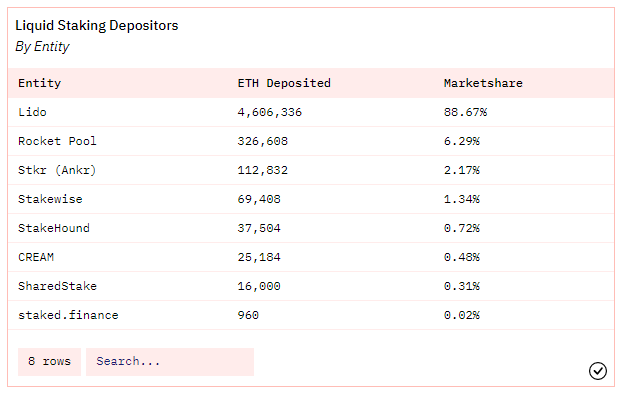Select the Stkr (Ankr) row
This screenshot has height=394, width=622.
click(311, 170)
